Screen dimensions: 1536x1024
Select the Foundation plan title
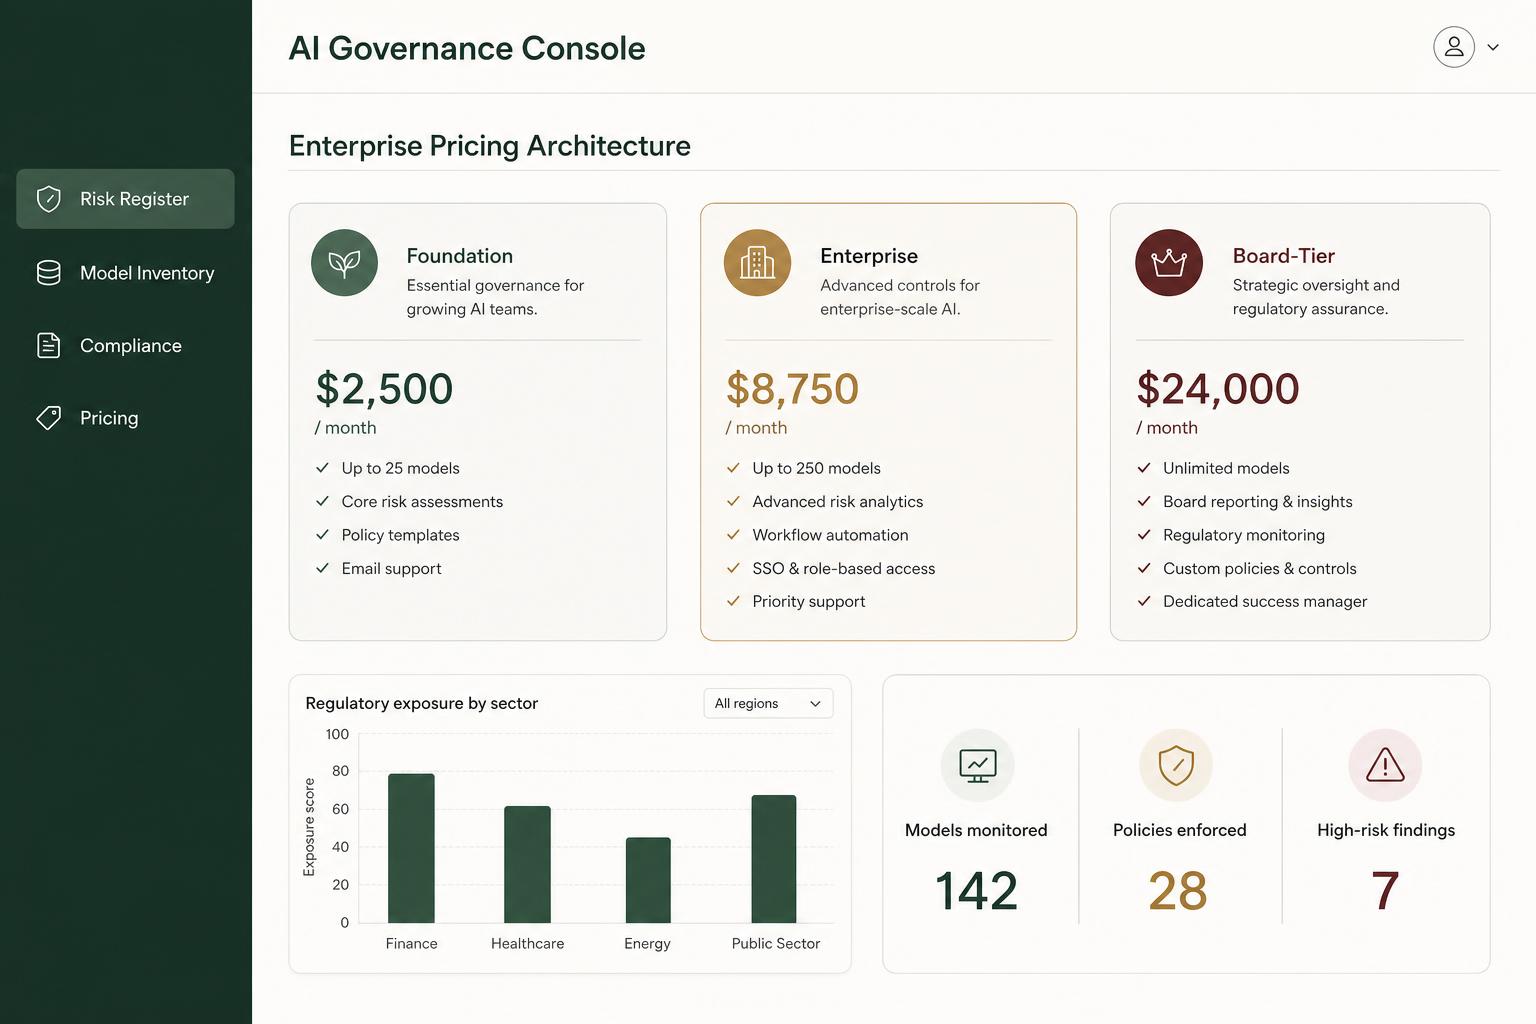tap(459, 256)
